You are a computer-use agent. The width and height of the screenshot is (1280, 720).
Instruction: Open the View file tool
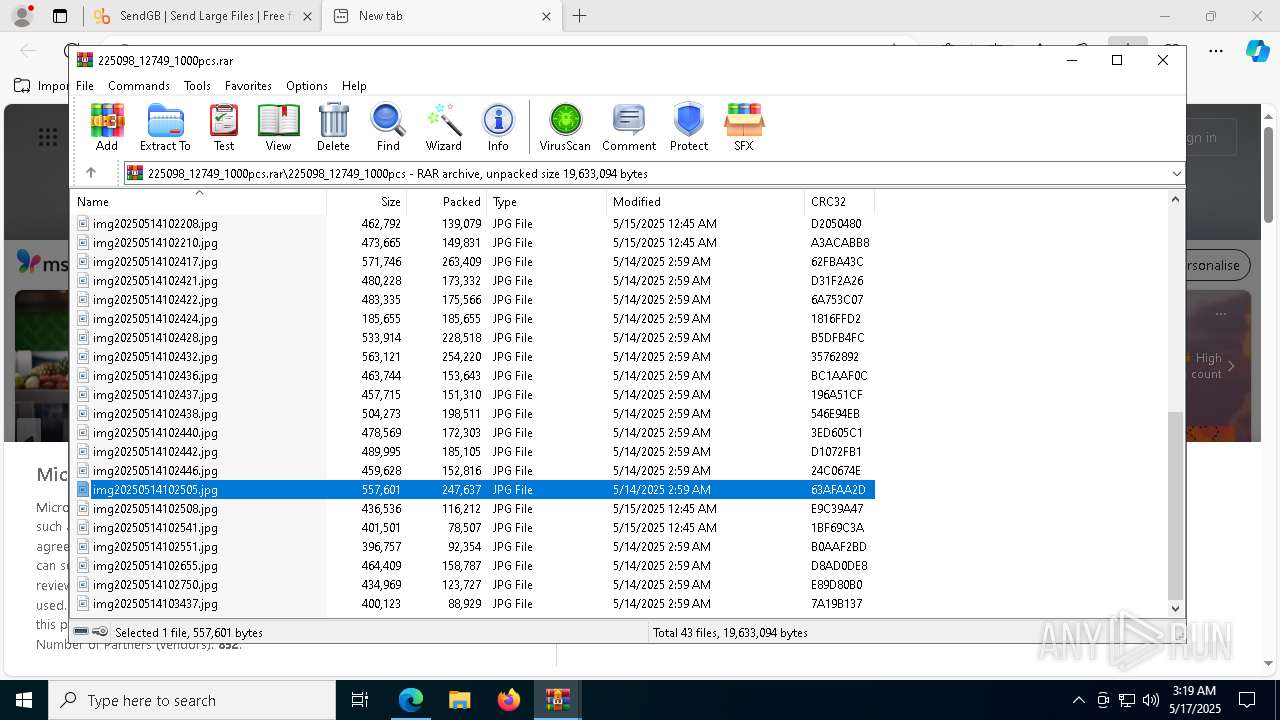tap(278, 127)
